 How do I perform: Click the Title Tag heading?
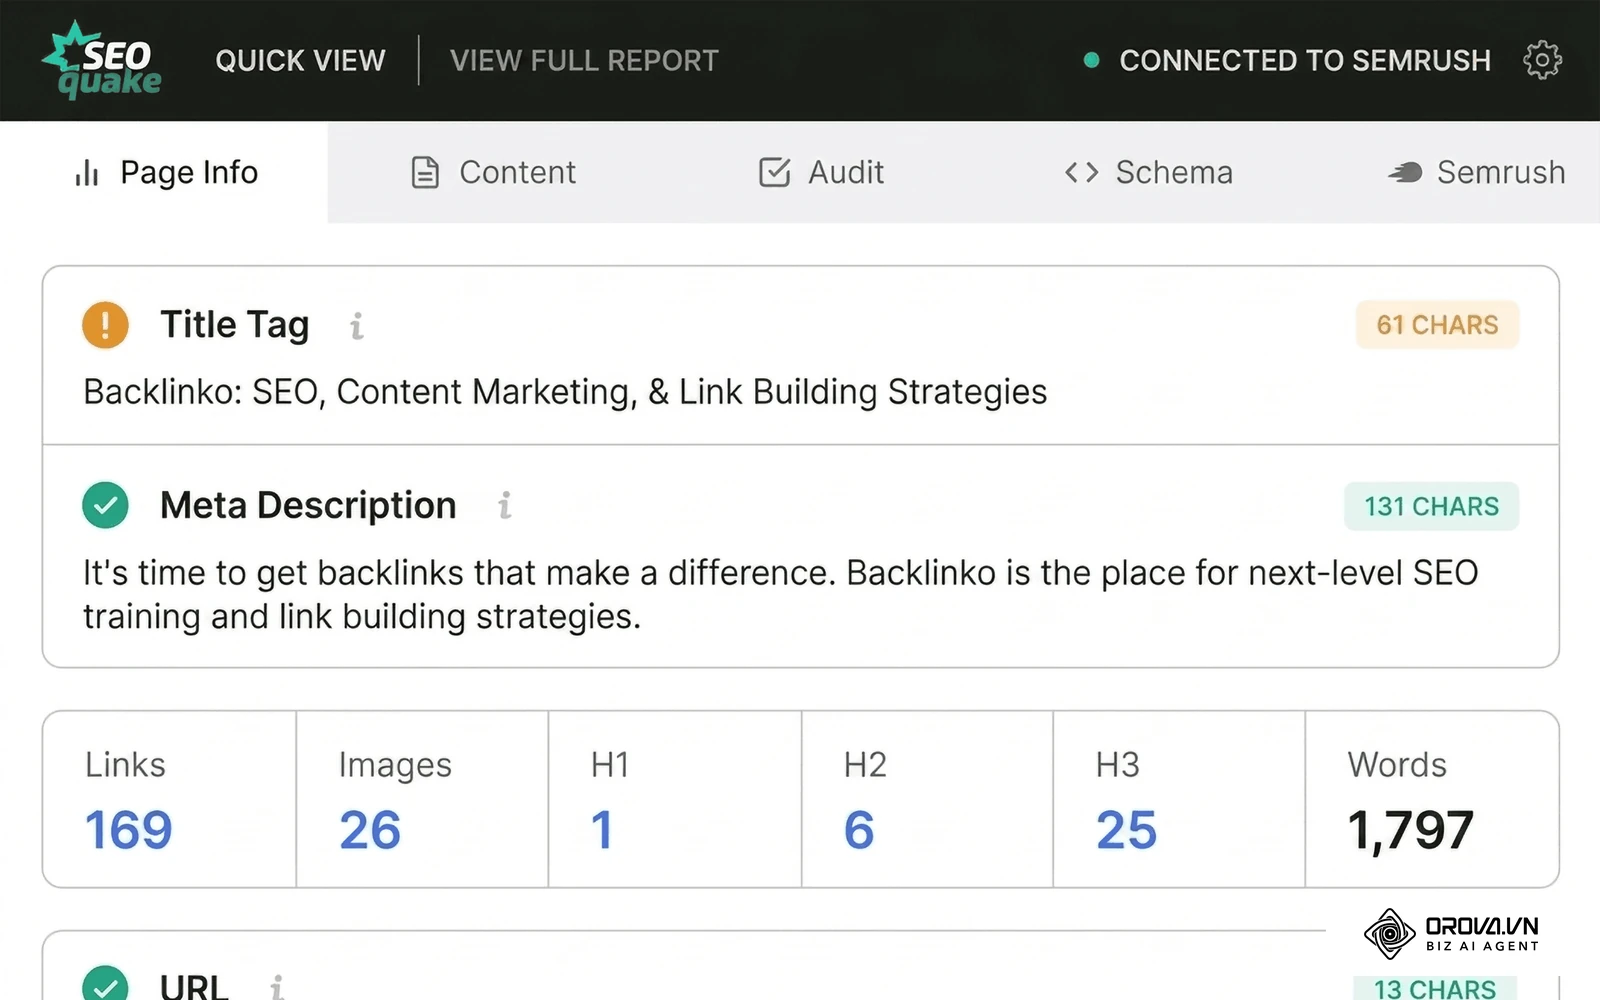[235, 325]
